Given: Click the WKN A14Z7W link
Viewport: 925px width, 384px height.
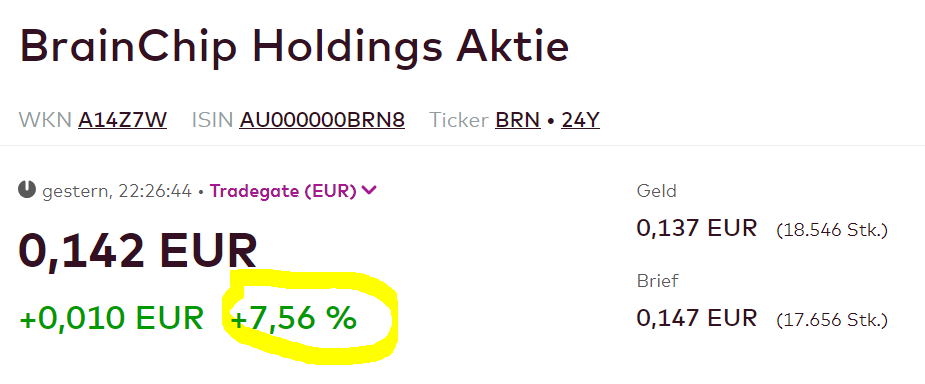Looking at the screenshot, I should (122, 120).
